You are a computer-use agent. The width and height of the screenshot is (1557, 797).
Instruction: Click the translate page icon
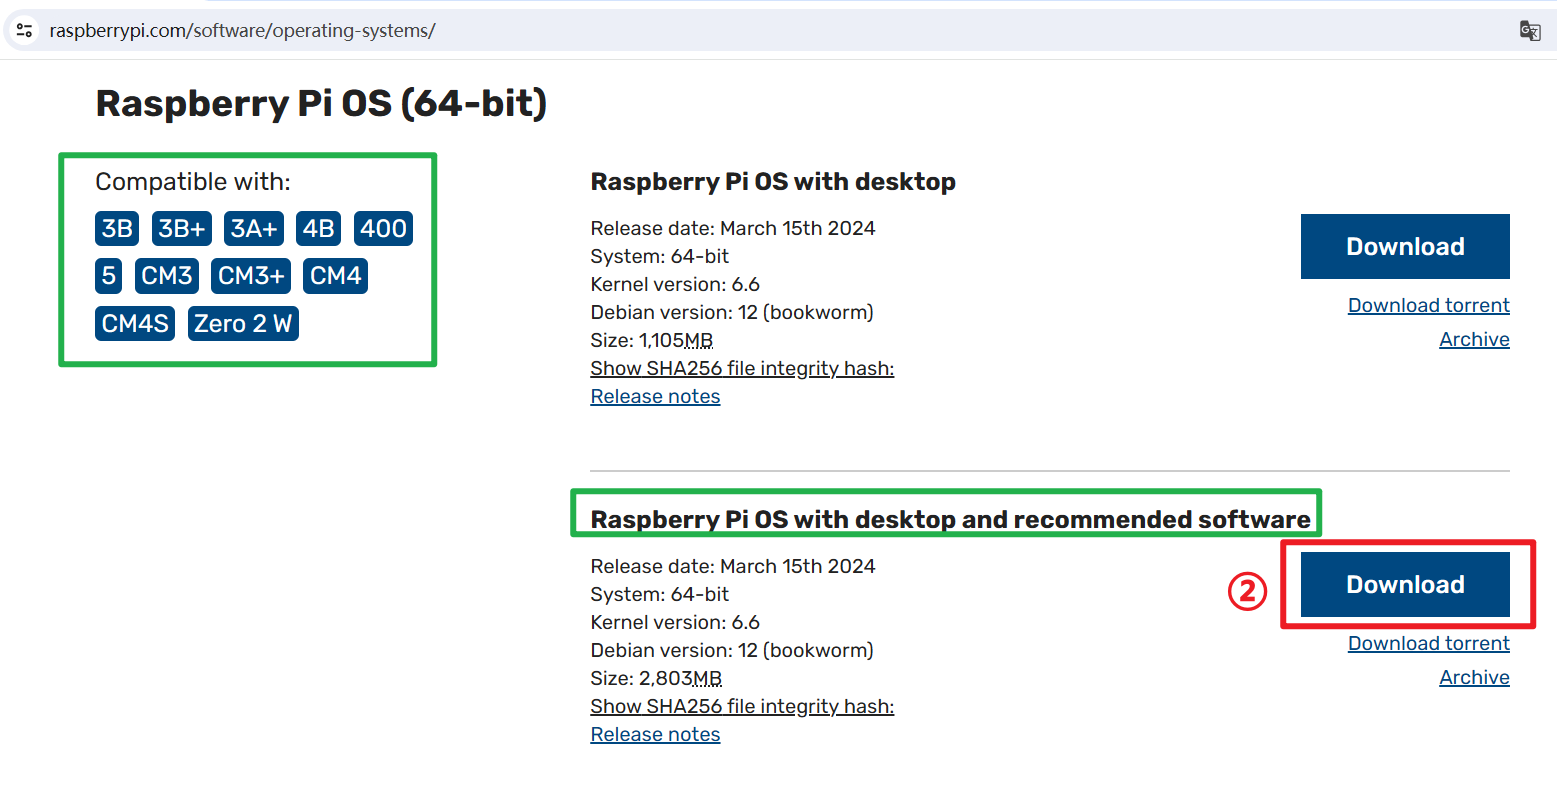click(1530, 30)
